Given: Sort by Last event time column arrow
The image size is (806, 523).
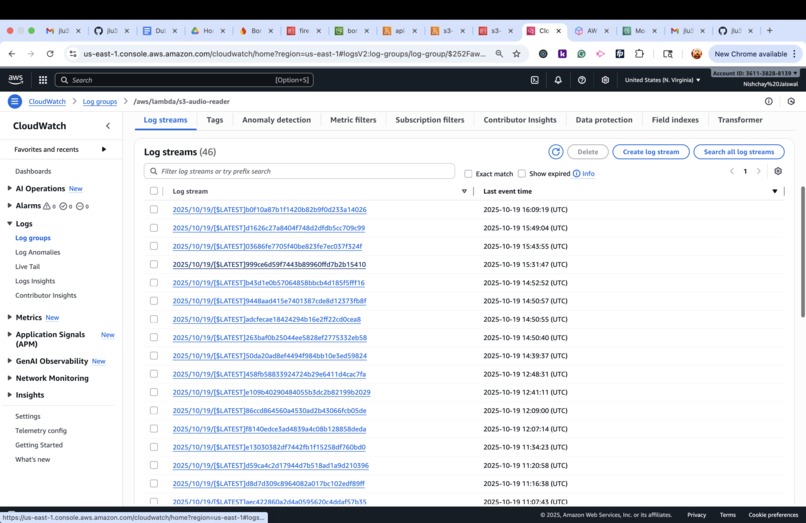Looking at the screenshot, I should pos(775,191).
